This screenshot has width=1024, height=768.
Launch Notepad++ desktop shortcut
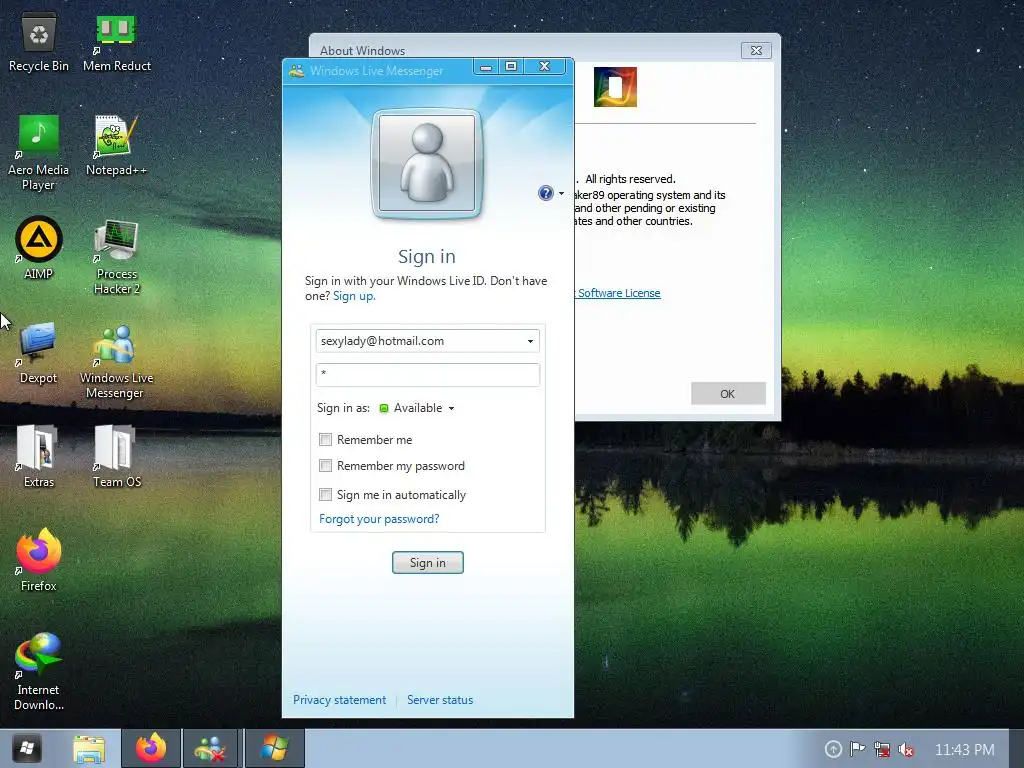(116, 145)
